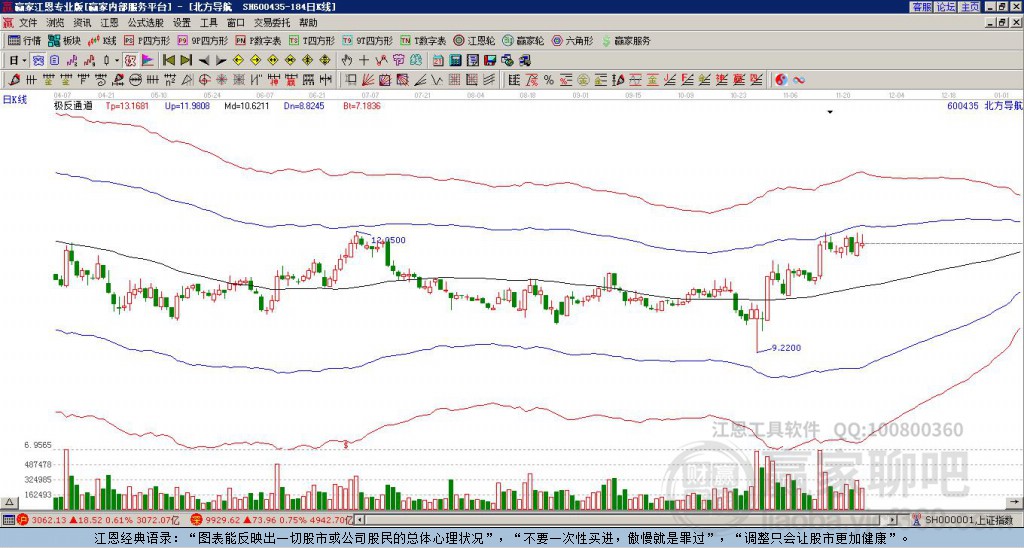The height and width of the screenshot is (548, 1024).
Task: Click the 主页 homepage link
Action: click(970, 7)
